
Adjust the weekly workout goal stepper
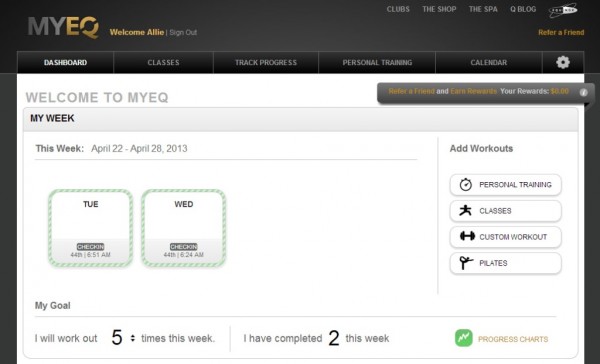coord(132,338)
